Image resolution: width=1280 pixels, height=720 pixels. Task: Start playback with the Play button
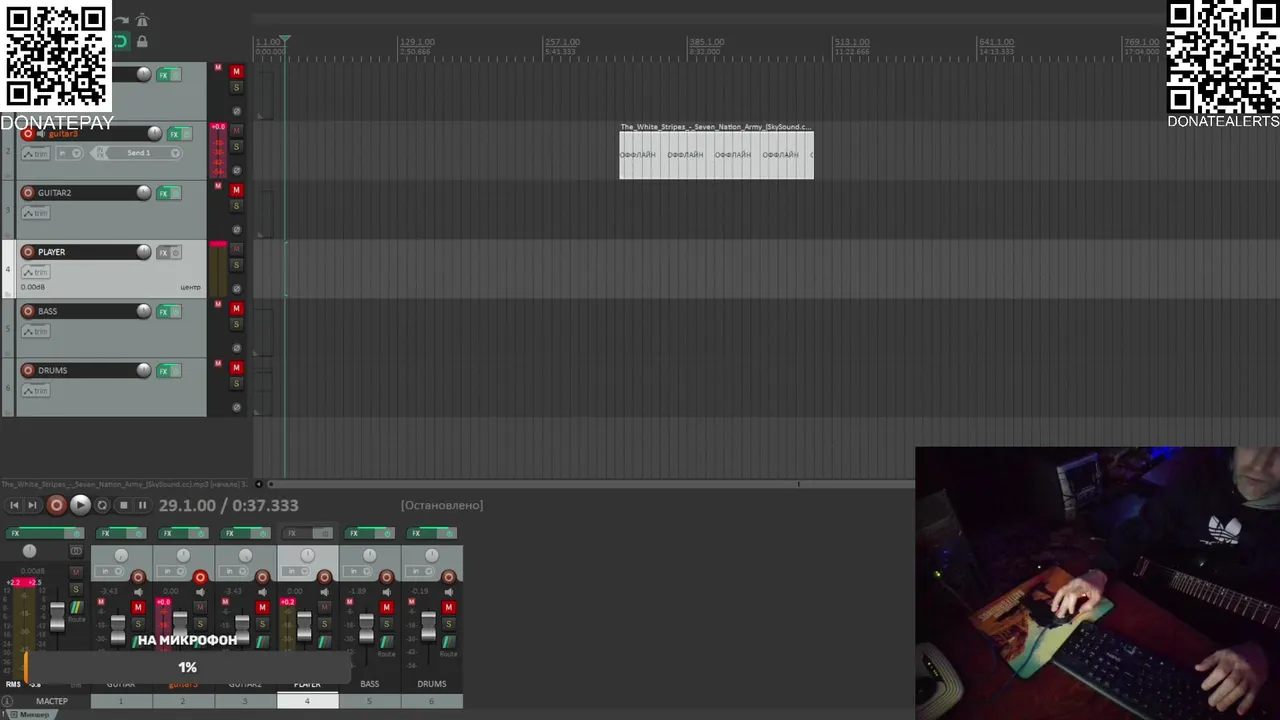click(80, 505)
